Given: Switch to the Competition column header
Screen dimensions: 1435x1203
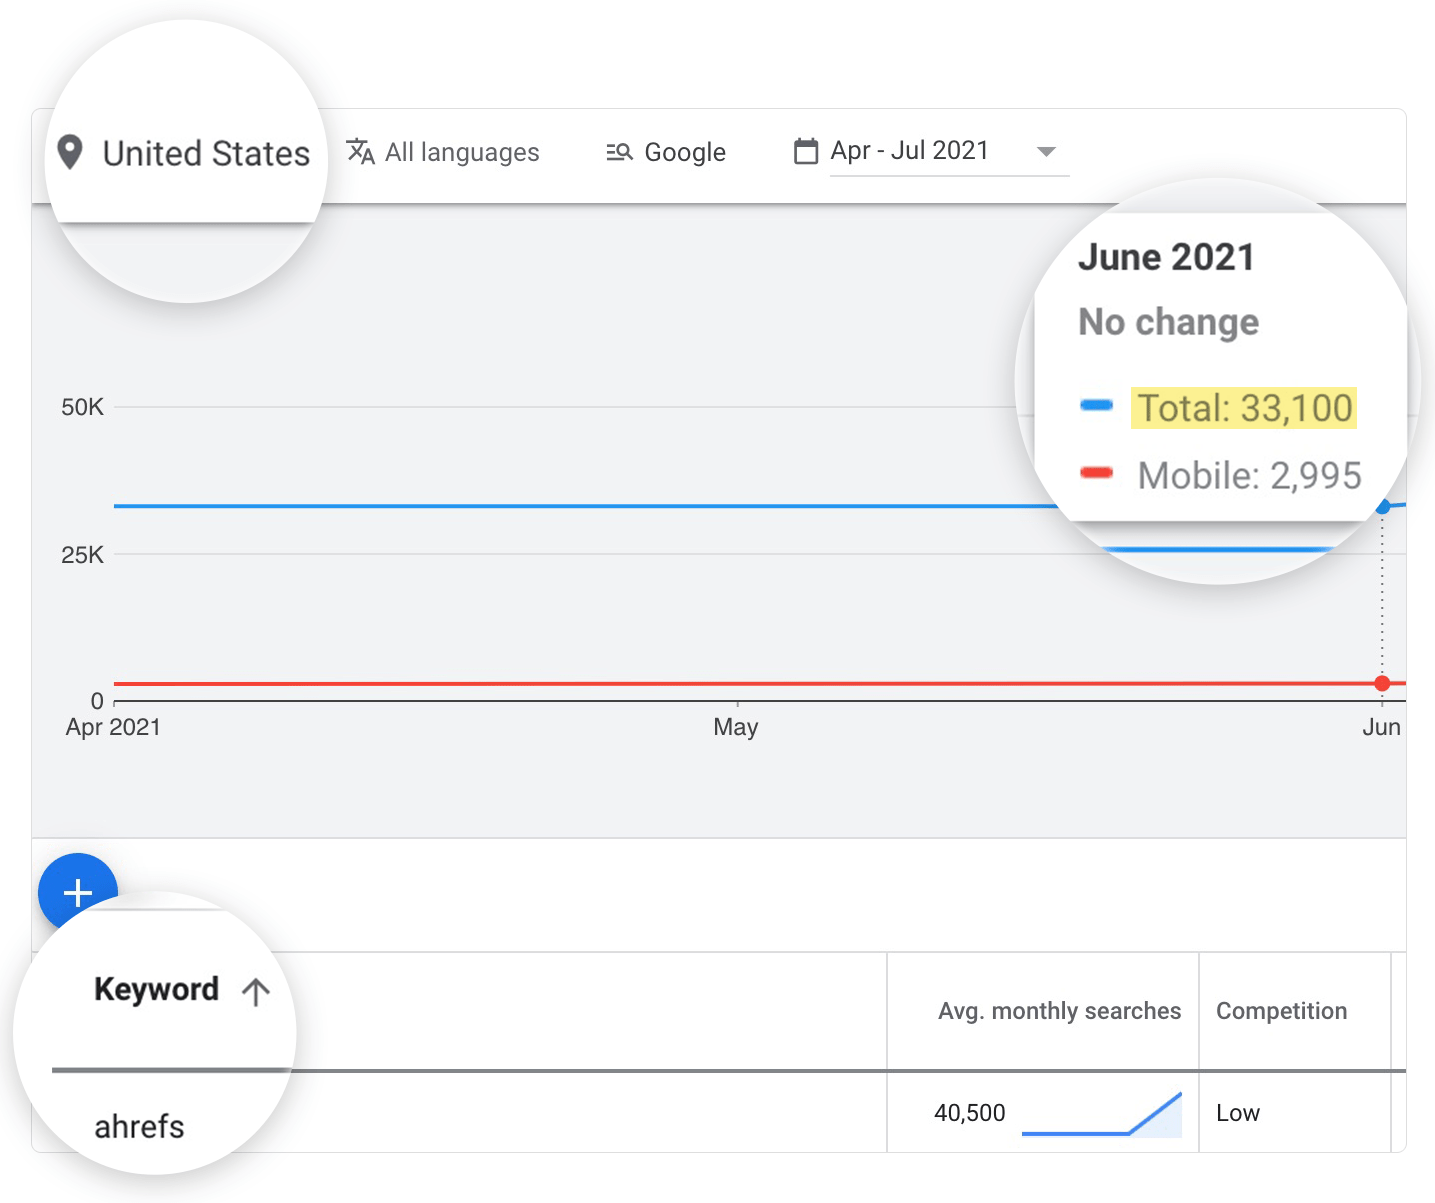Looking at the screenshot, I should (x=1281, y=1011).
